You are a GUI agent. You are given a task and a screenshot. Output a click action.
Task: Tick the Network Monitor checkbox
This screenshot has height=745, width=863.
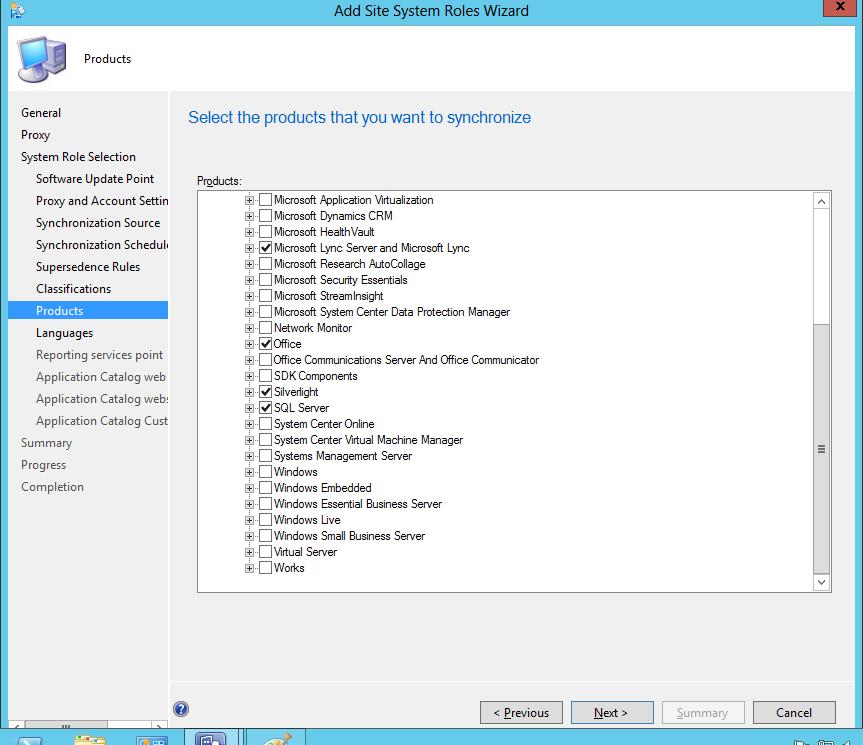pos(265,328)
